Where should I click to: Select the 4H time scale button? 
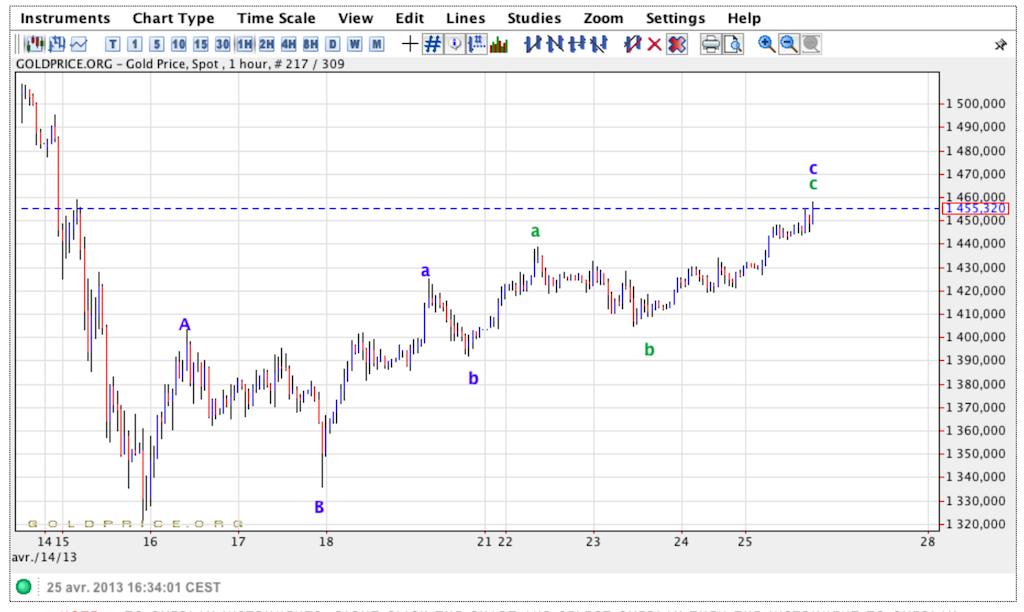(288, 44)
